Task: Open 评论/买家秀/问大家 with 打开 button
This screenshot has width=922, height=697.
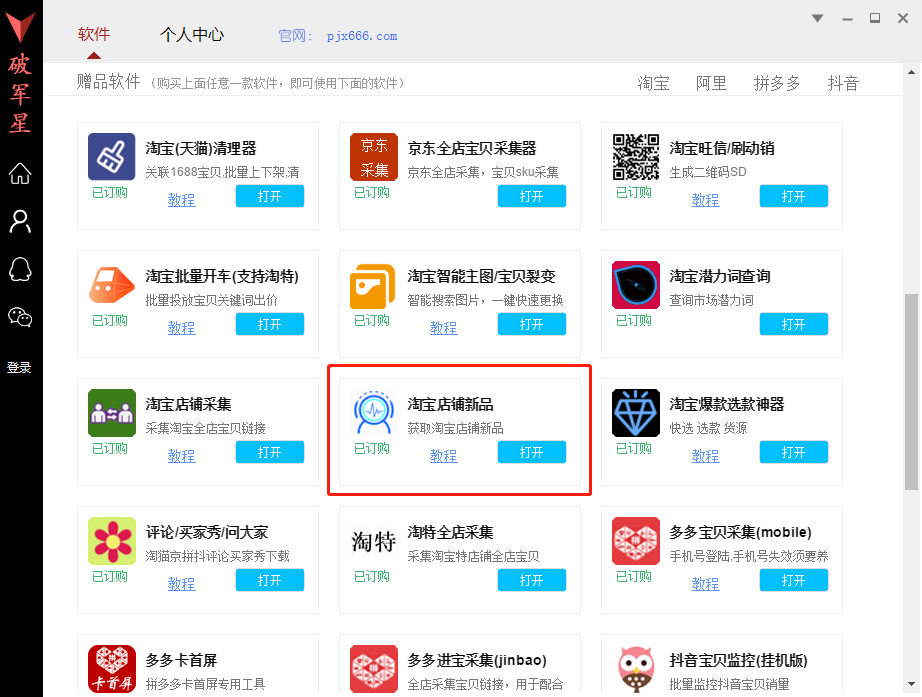Action: 270,580
